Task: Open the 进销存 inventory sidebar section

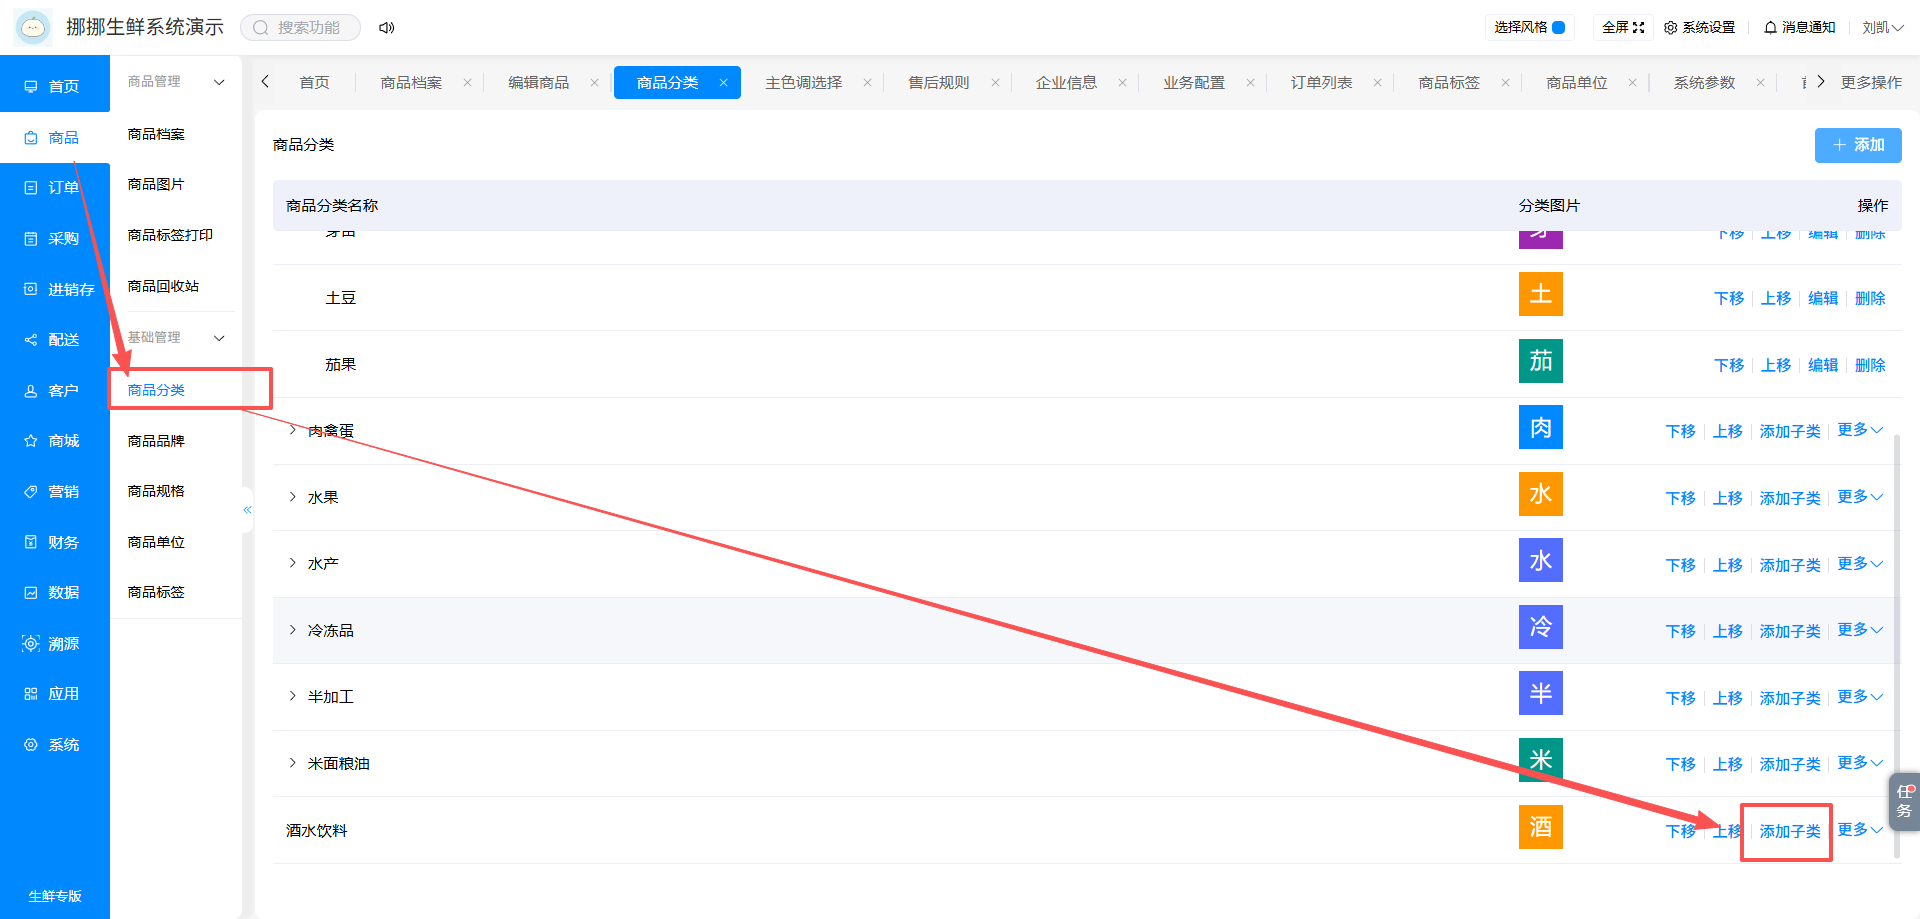Action: [x=54, y=290]
